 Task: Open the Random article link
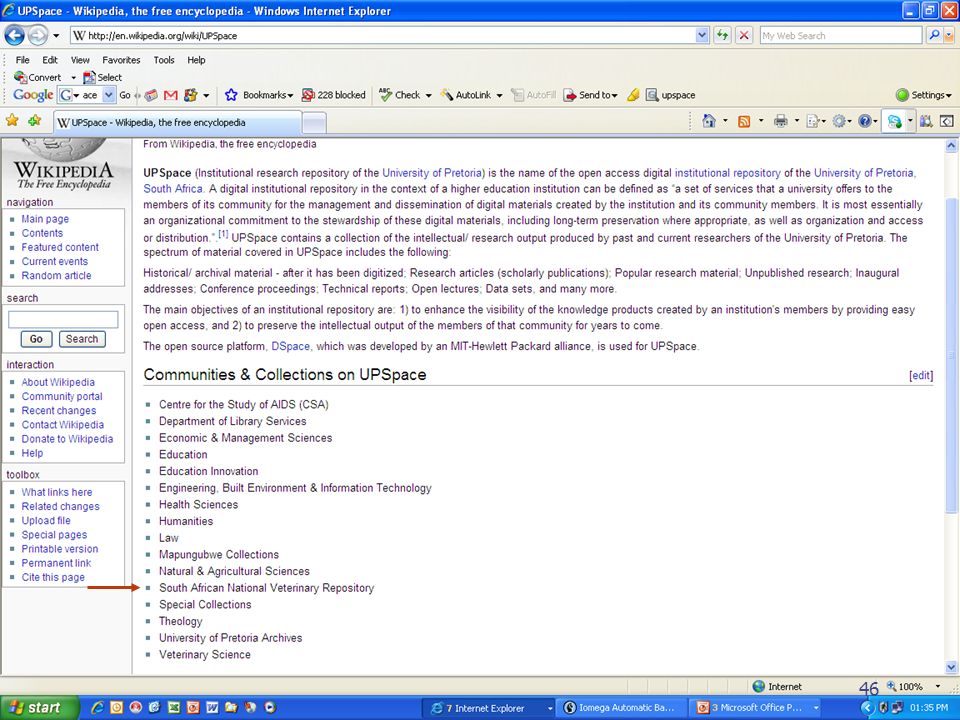pos(56,276)
